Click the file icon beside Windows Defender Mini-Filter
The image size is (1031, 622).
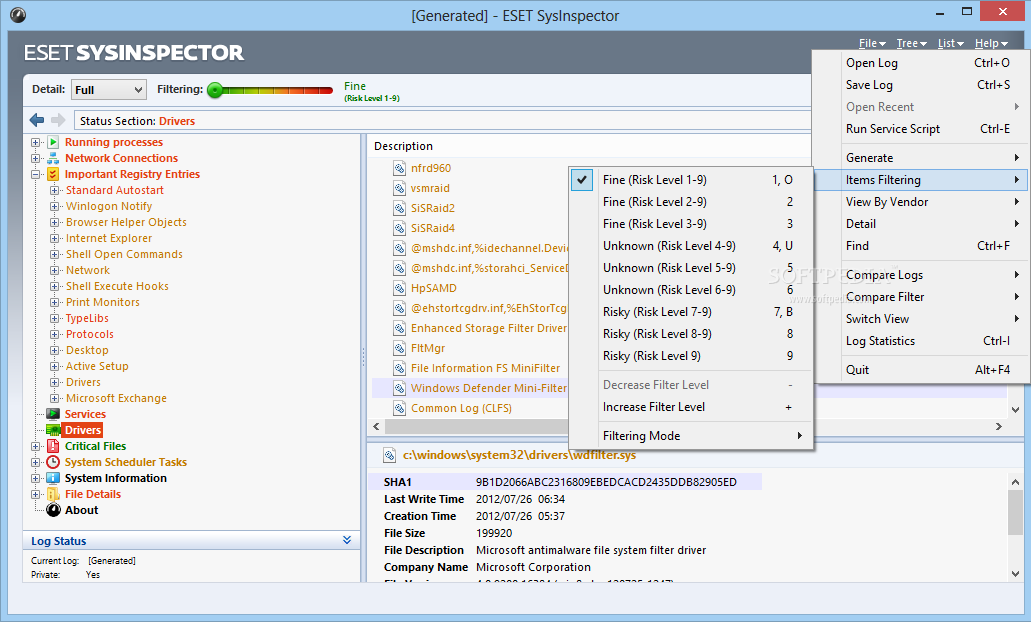pos(399,388)
